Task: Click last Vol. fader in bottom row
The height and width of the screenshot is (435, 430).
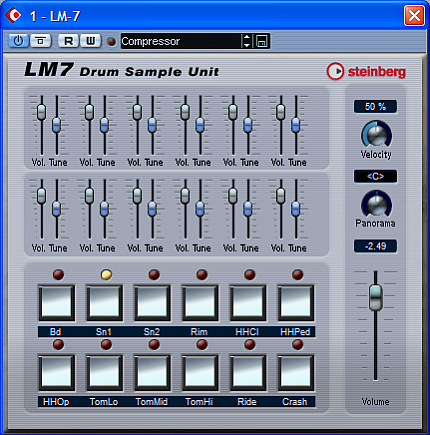Action: pyautogui.click(x=281, y=196)
